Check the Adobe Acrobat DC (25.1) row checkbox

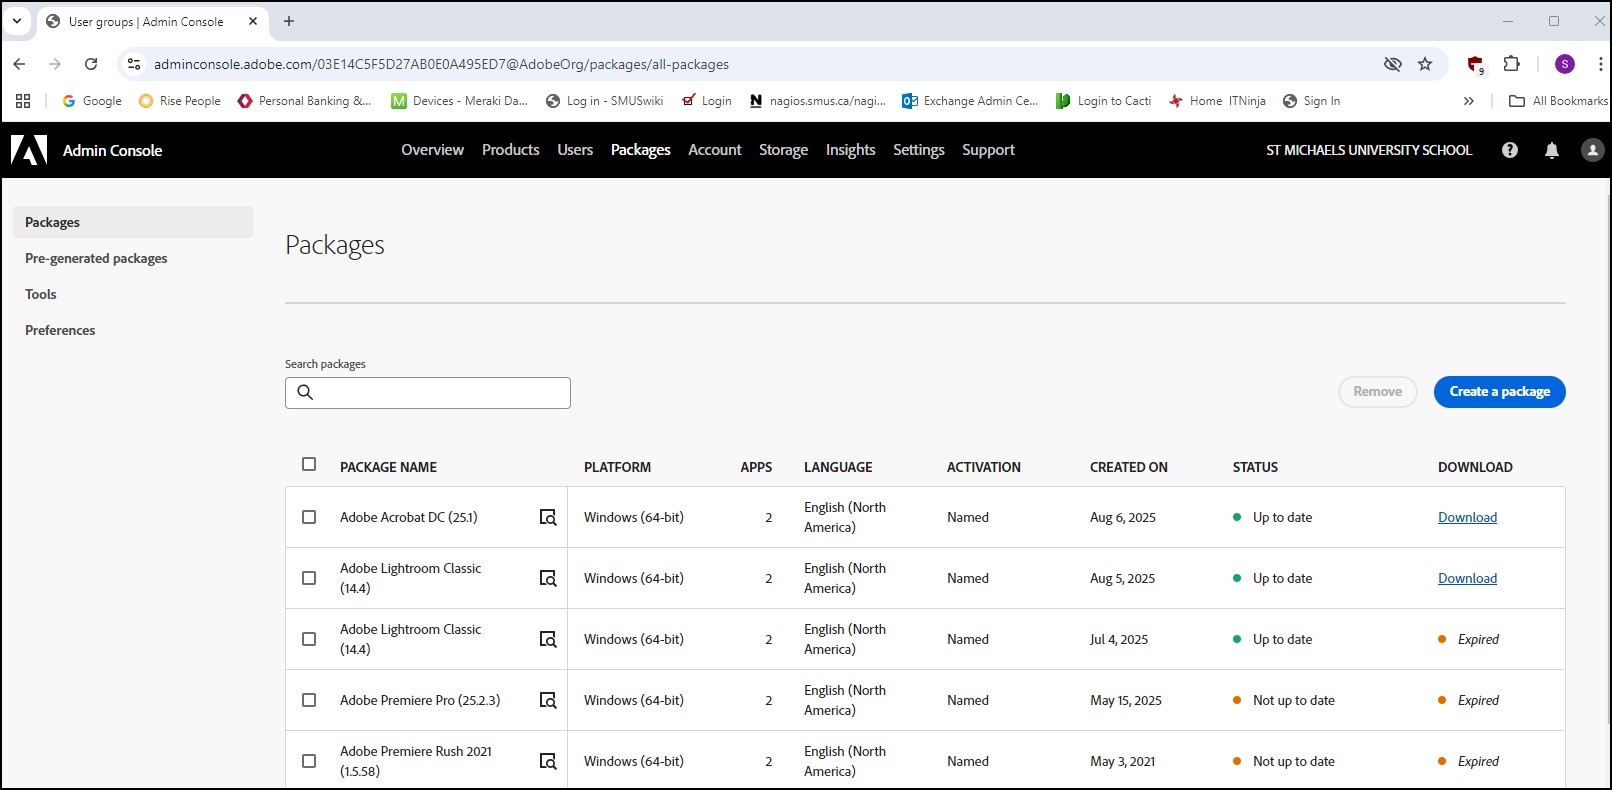309,517
